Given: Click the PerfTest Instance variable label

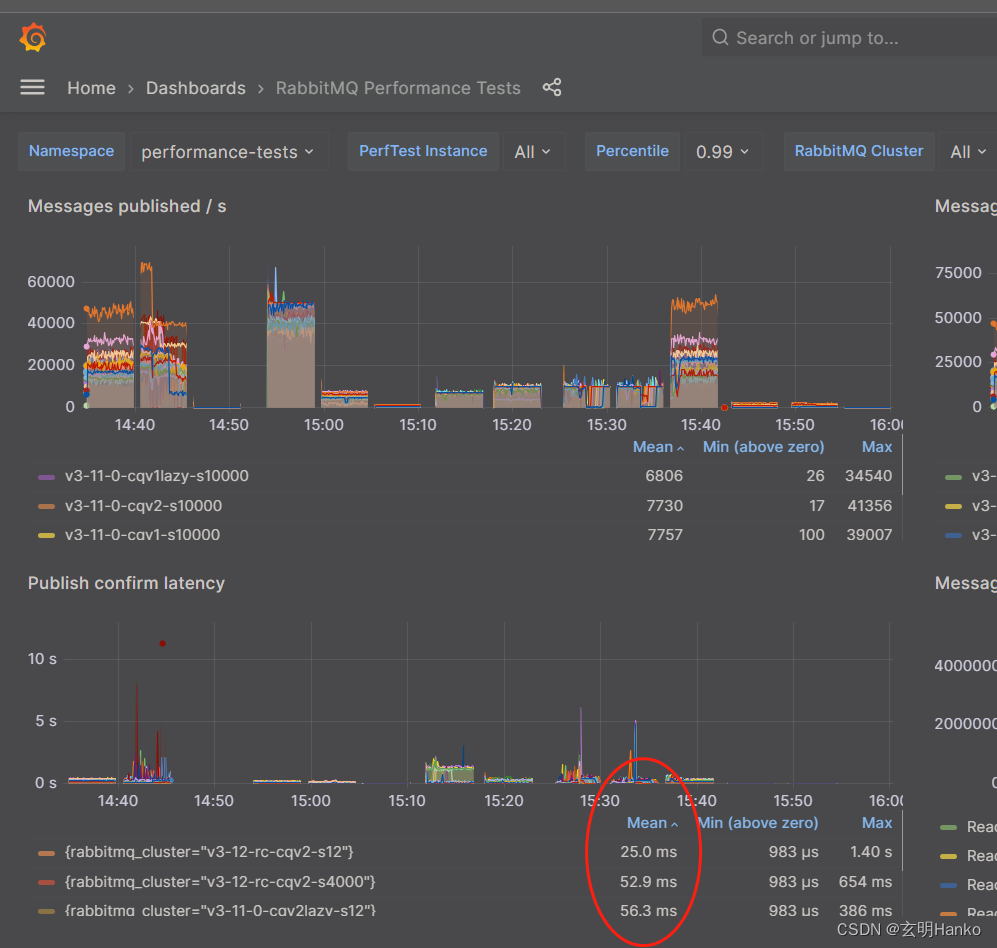Looking at the screenshot, I should [x=423, y=151].
